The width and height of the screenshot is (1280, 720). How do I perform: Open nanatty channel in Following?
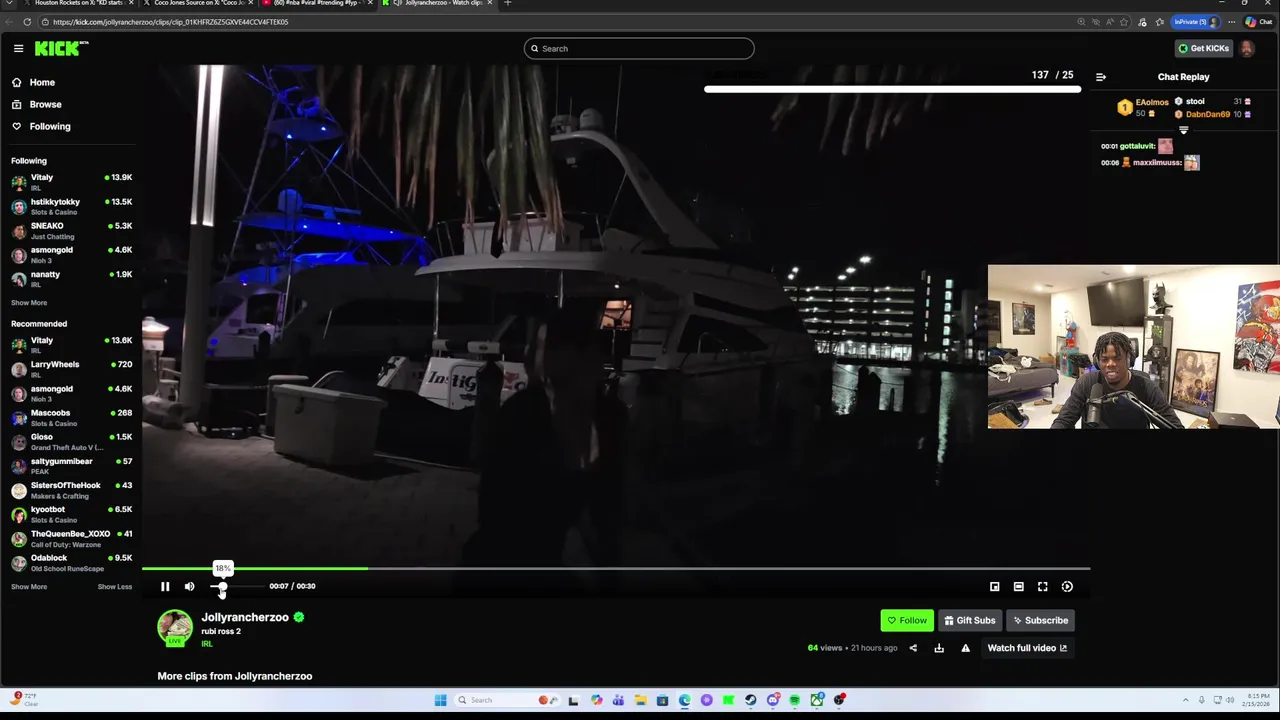[71, 279]
